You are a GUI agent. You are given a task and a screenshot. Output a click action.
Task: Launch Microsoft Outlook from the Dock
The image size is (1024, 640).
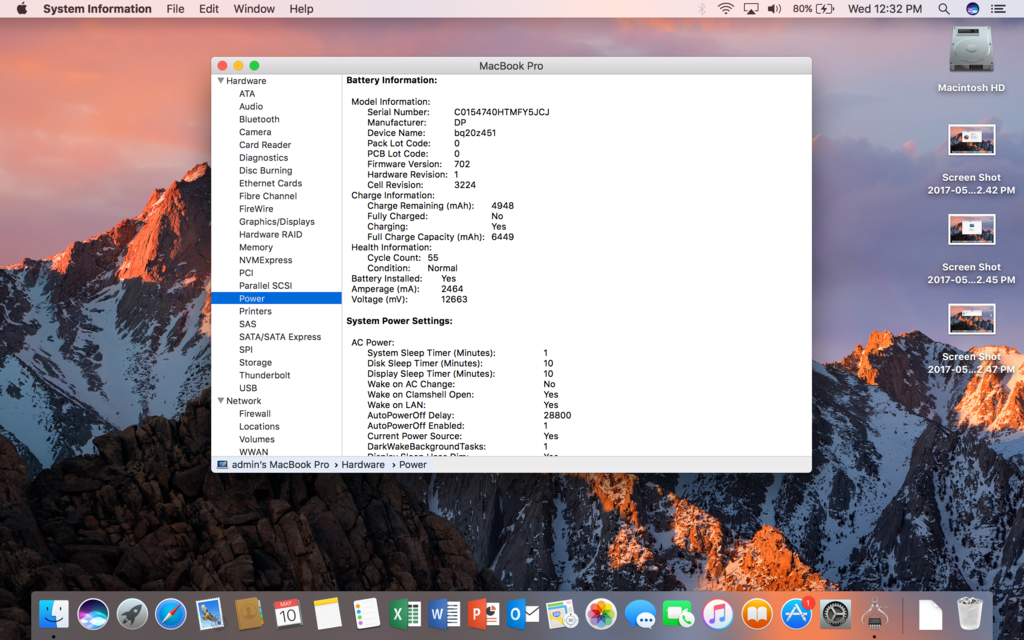pos(522,614)
